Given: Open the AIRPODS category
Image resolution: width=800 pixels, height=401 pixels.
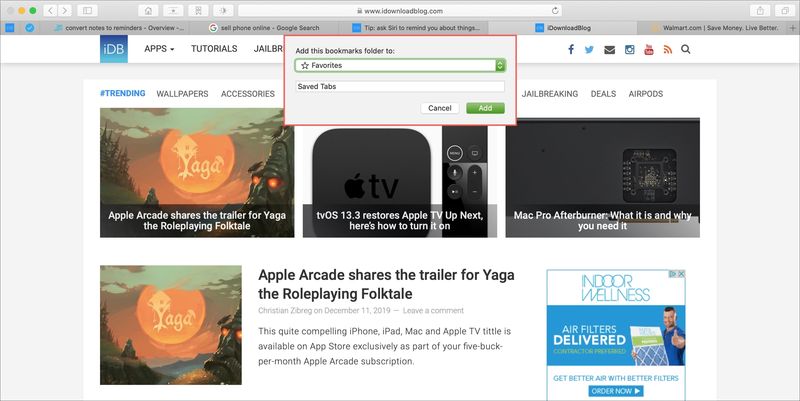Looking at the screenshot, I should 646,94.
